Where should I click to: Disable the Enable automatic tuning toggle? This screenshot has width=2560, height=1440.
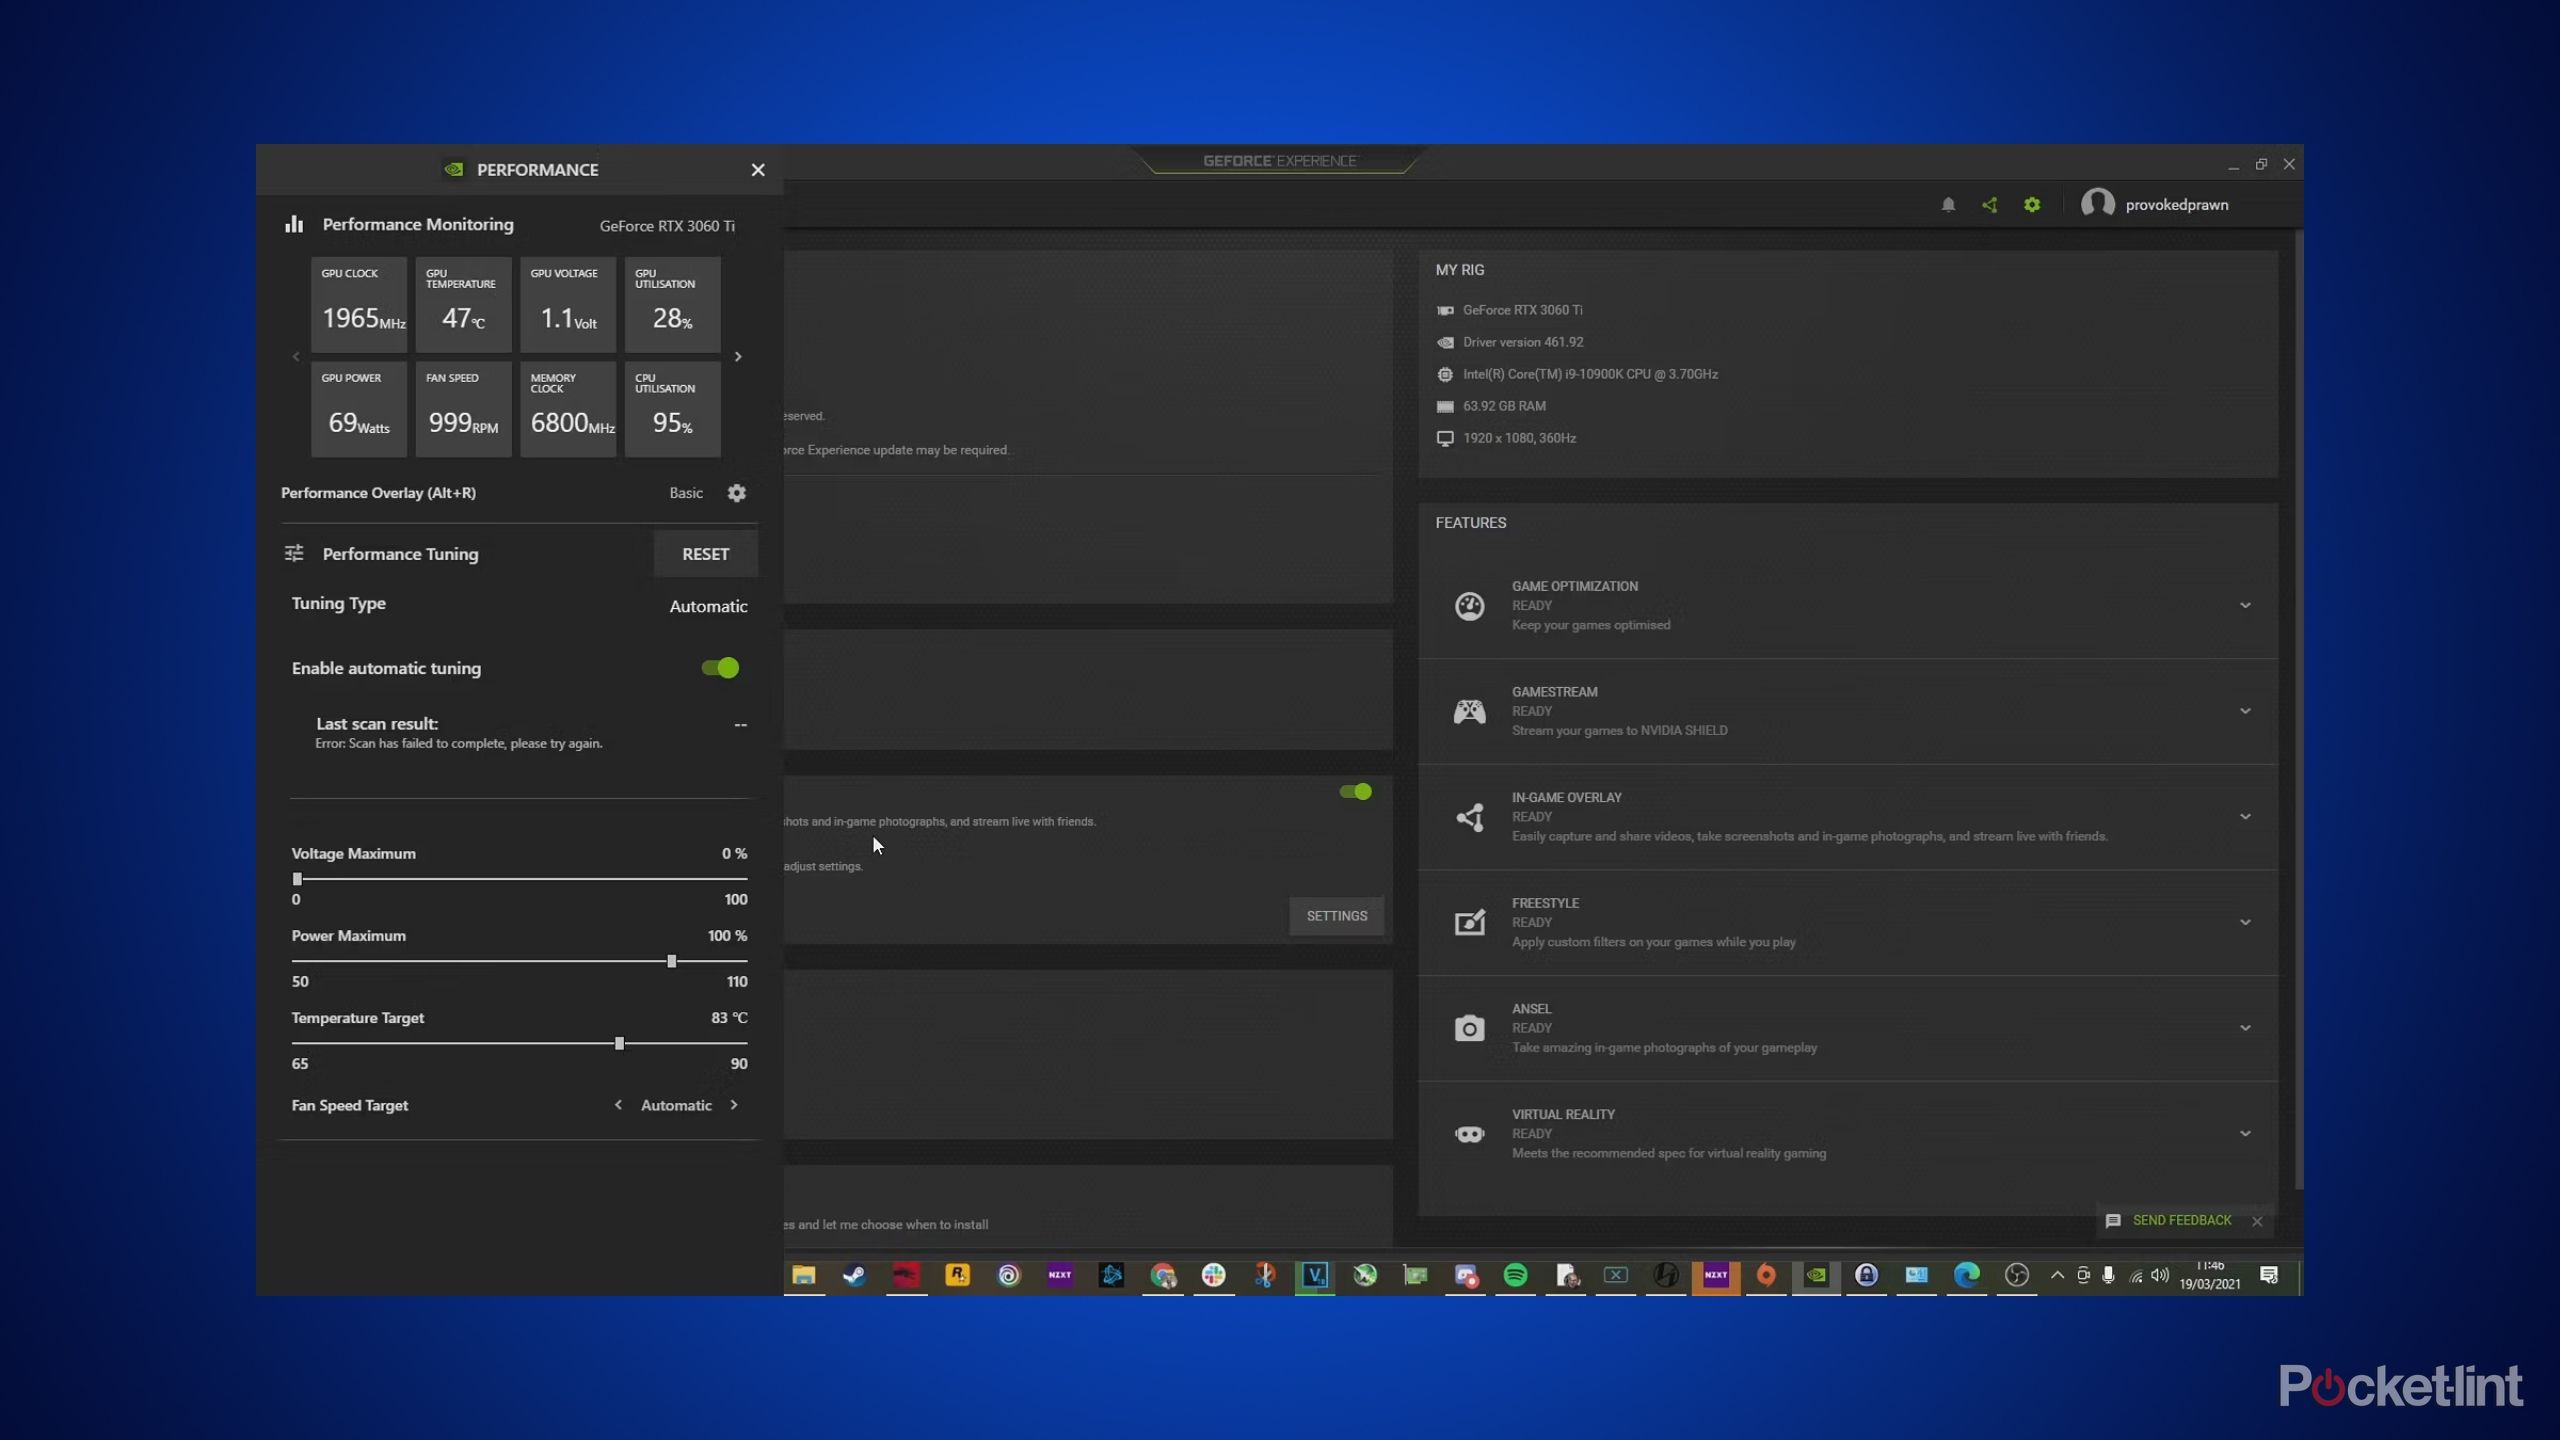point(720,668)
